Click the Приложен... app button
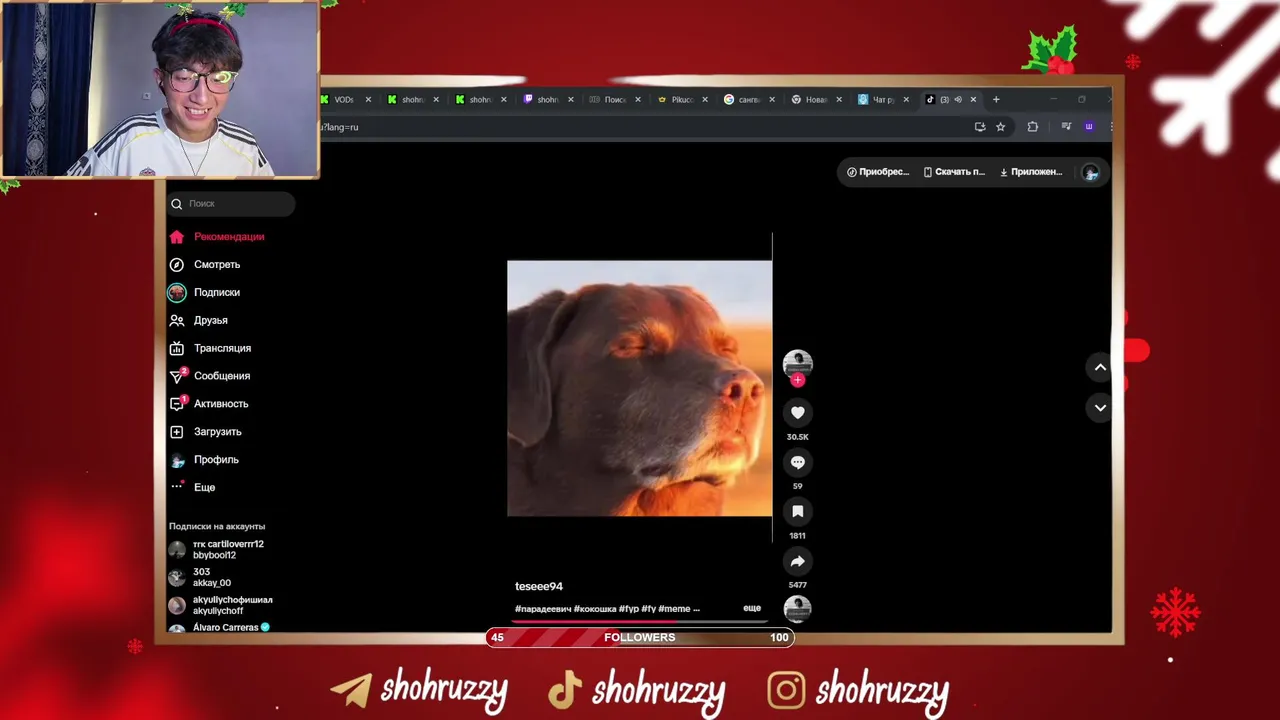 coord(1031,172)
